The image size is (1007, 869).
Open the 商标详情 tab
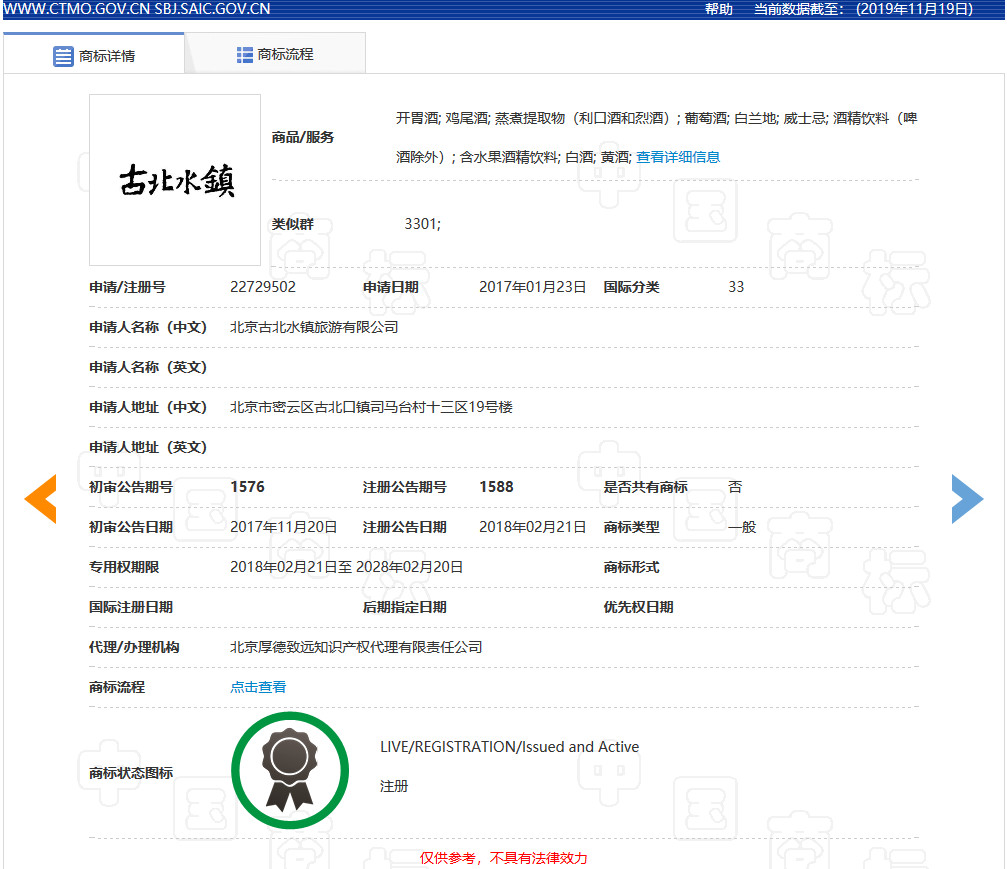94,54
